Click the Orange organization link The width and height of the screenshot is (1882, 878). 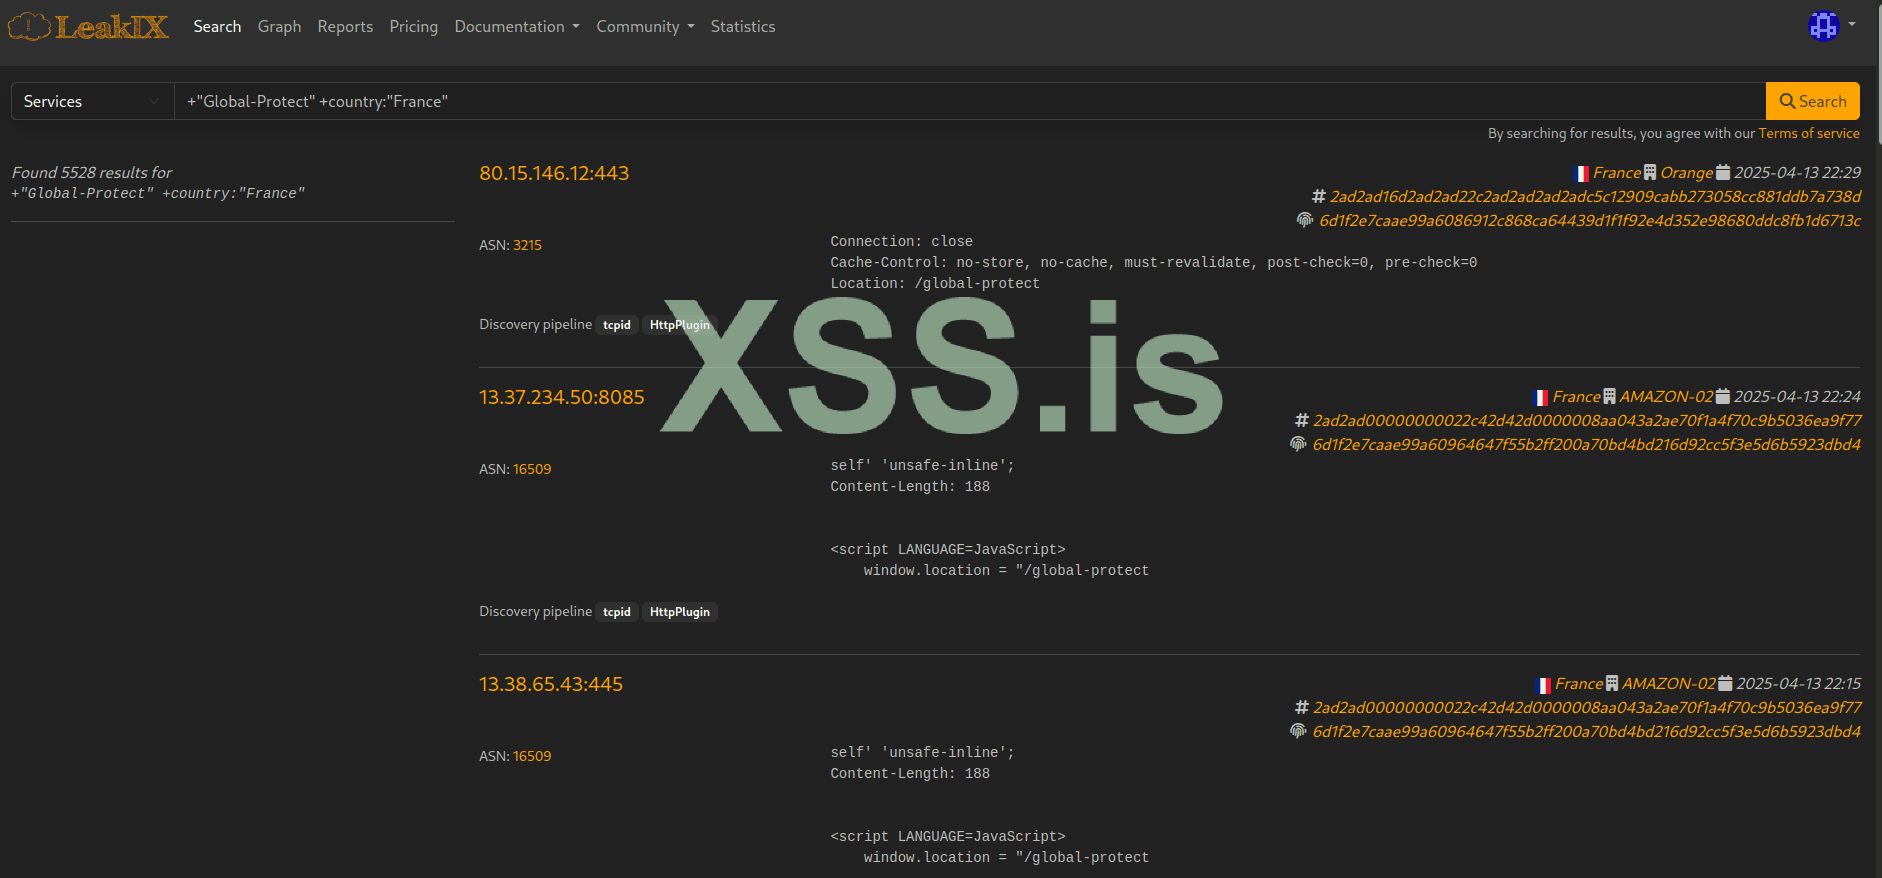(x=1687, y=172)
